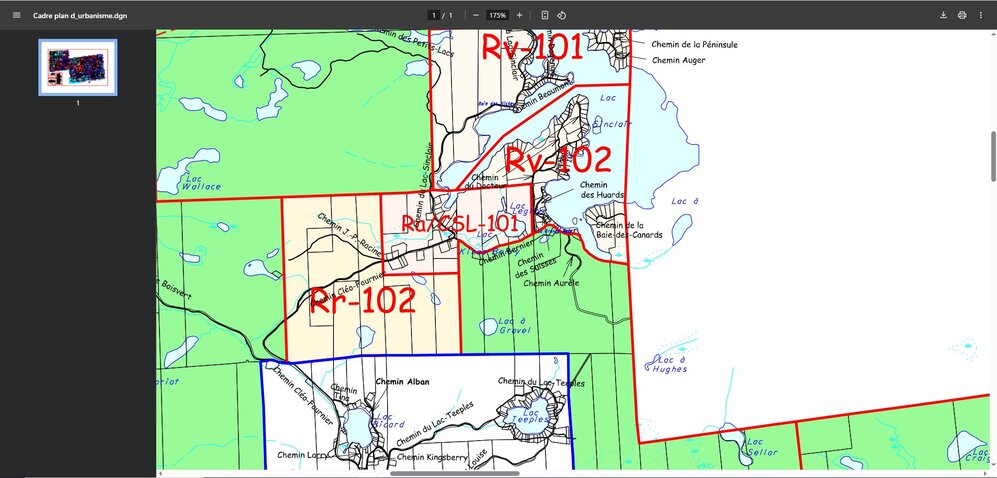This screenshot has width=997, height=478.
Task: Click the Rr-102 zone label on map
Action: pos(361,302)
